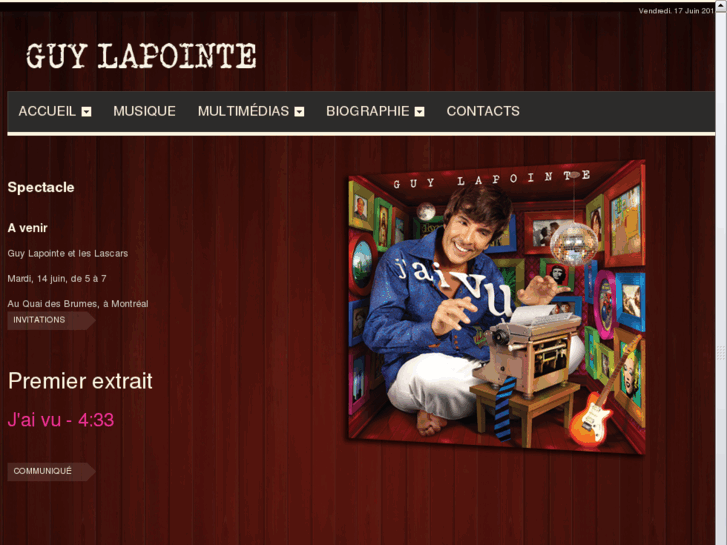Click the Vendredi 17 Juin date text
The width and height of the screenshot is (727, 545).
(676, 11)
